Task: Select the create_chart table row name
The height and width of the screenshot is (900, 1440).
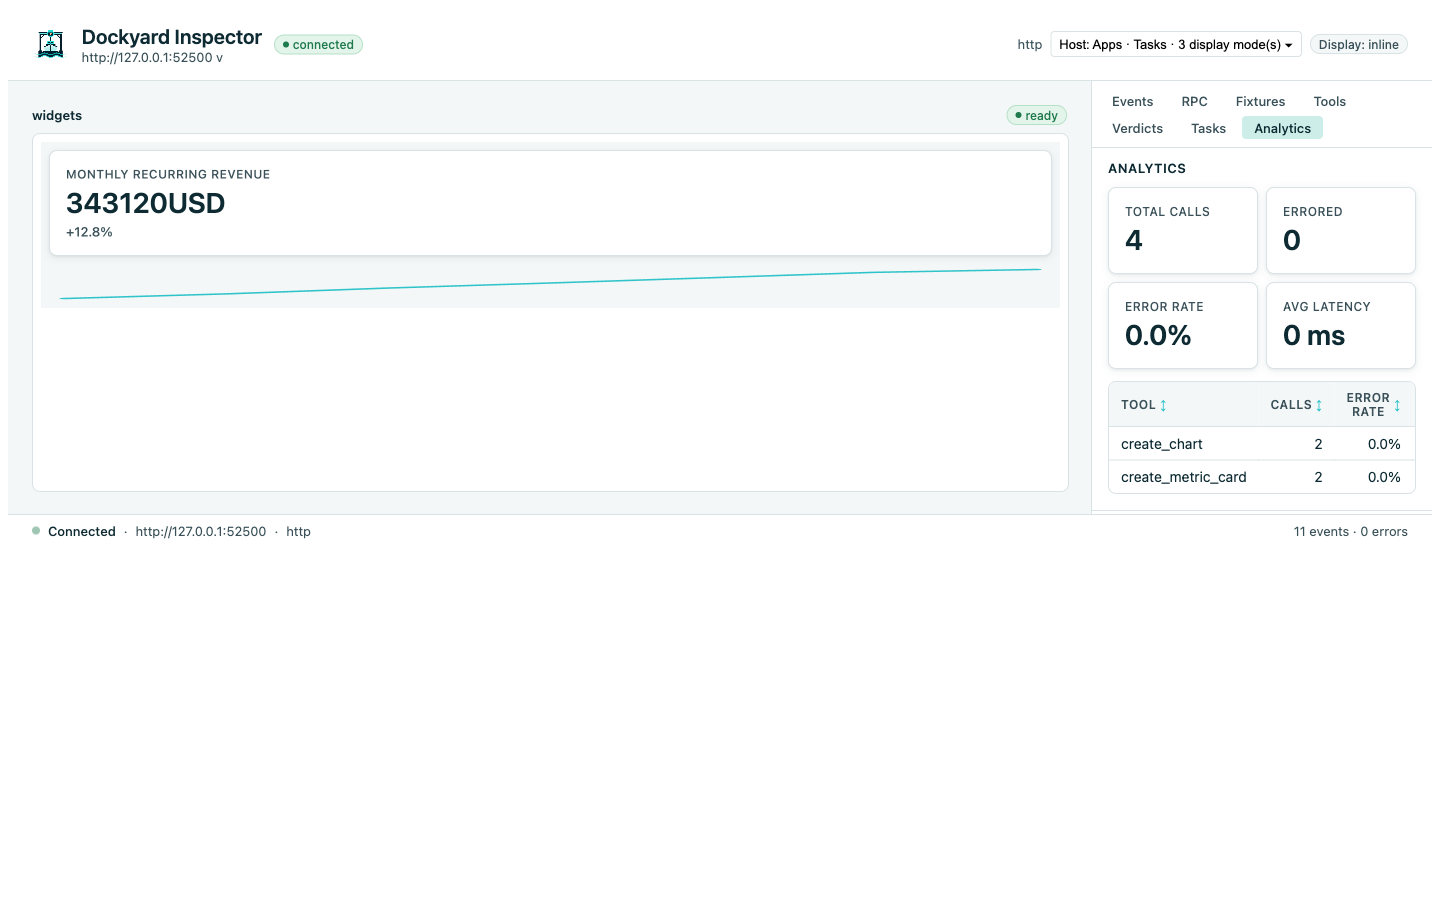Action: point(1161,444)
